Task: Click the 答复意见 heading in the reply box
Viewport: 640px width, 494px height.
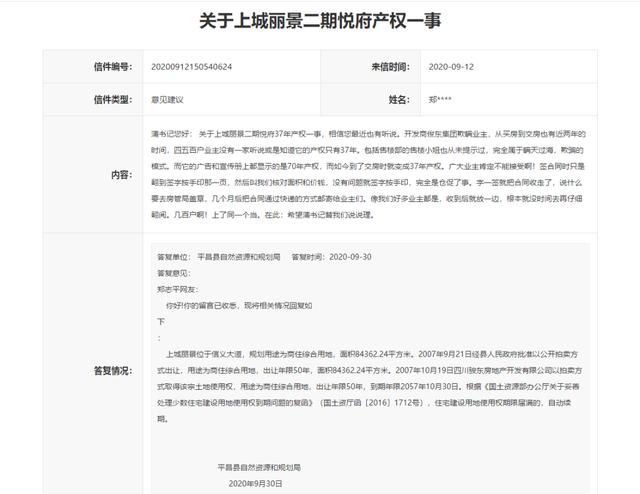Action: (172, 271)
